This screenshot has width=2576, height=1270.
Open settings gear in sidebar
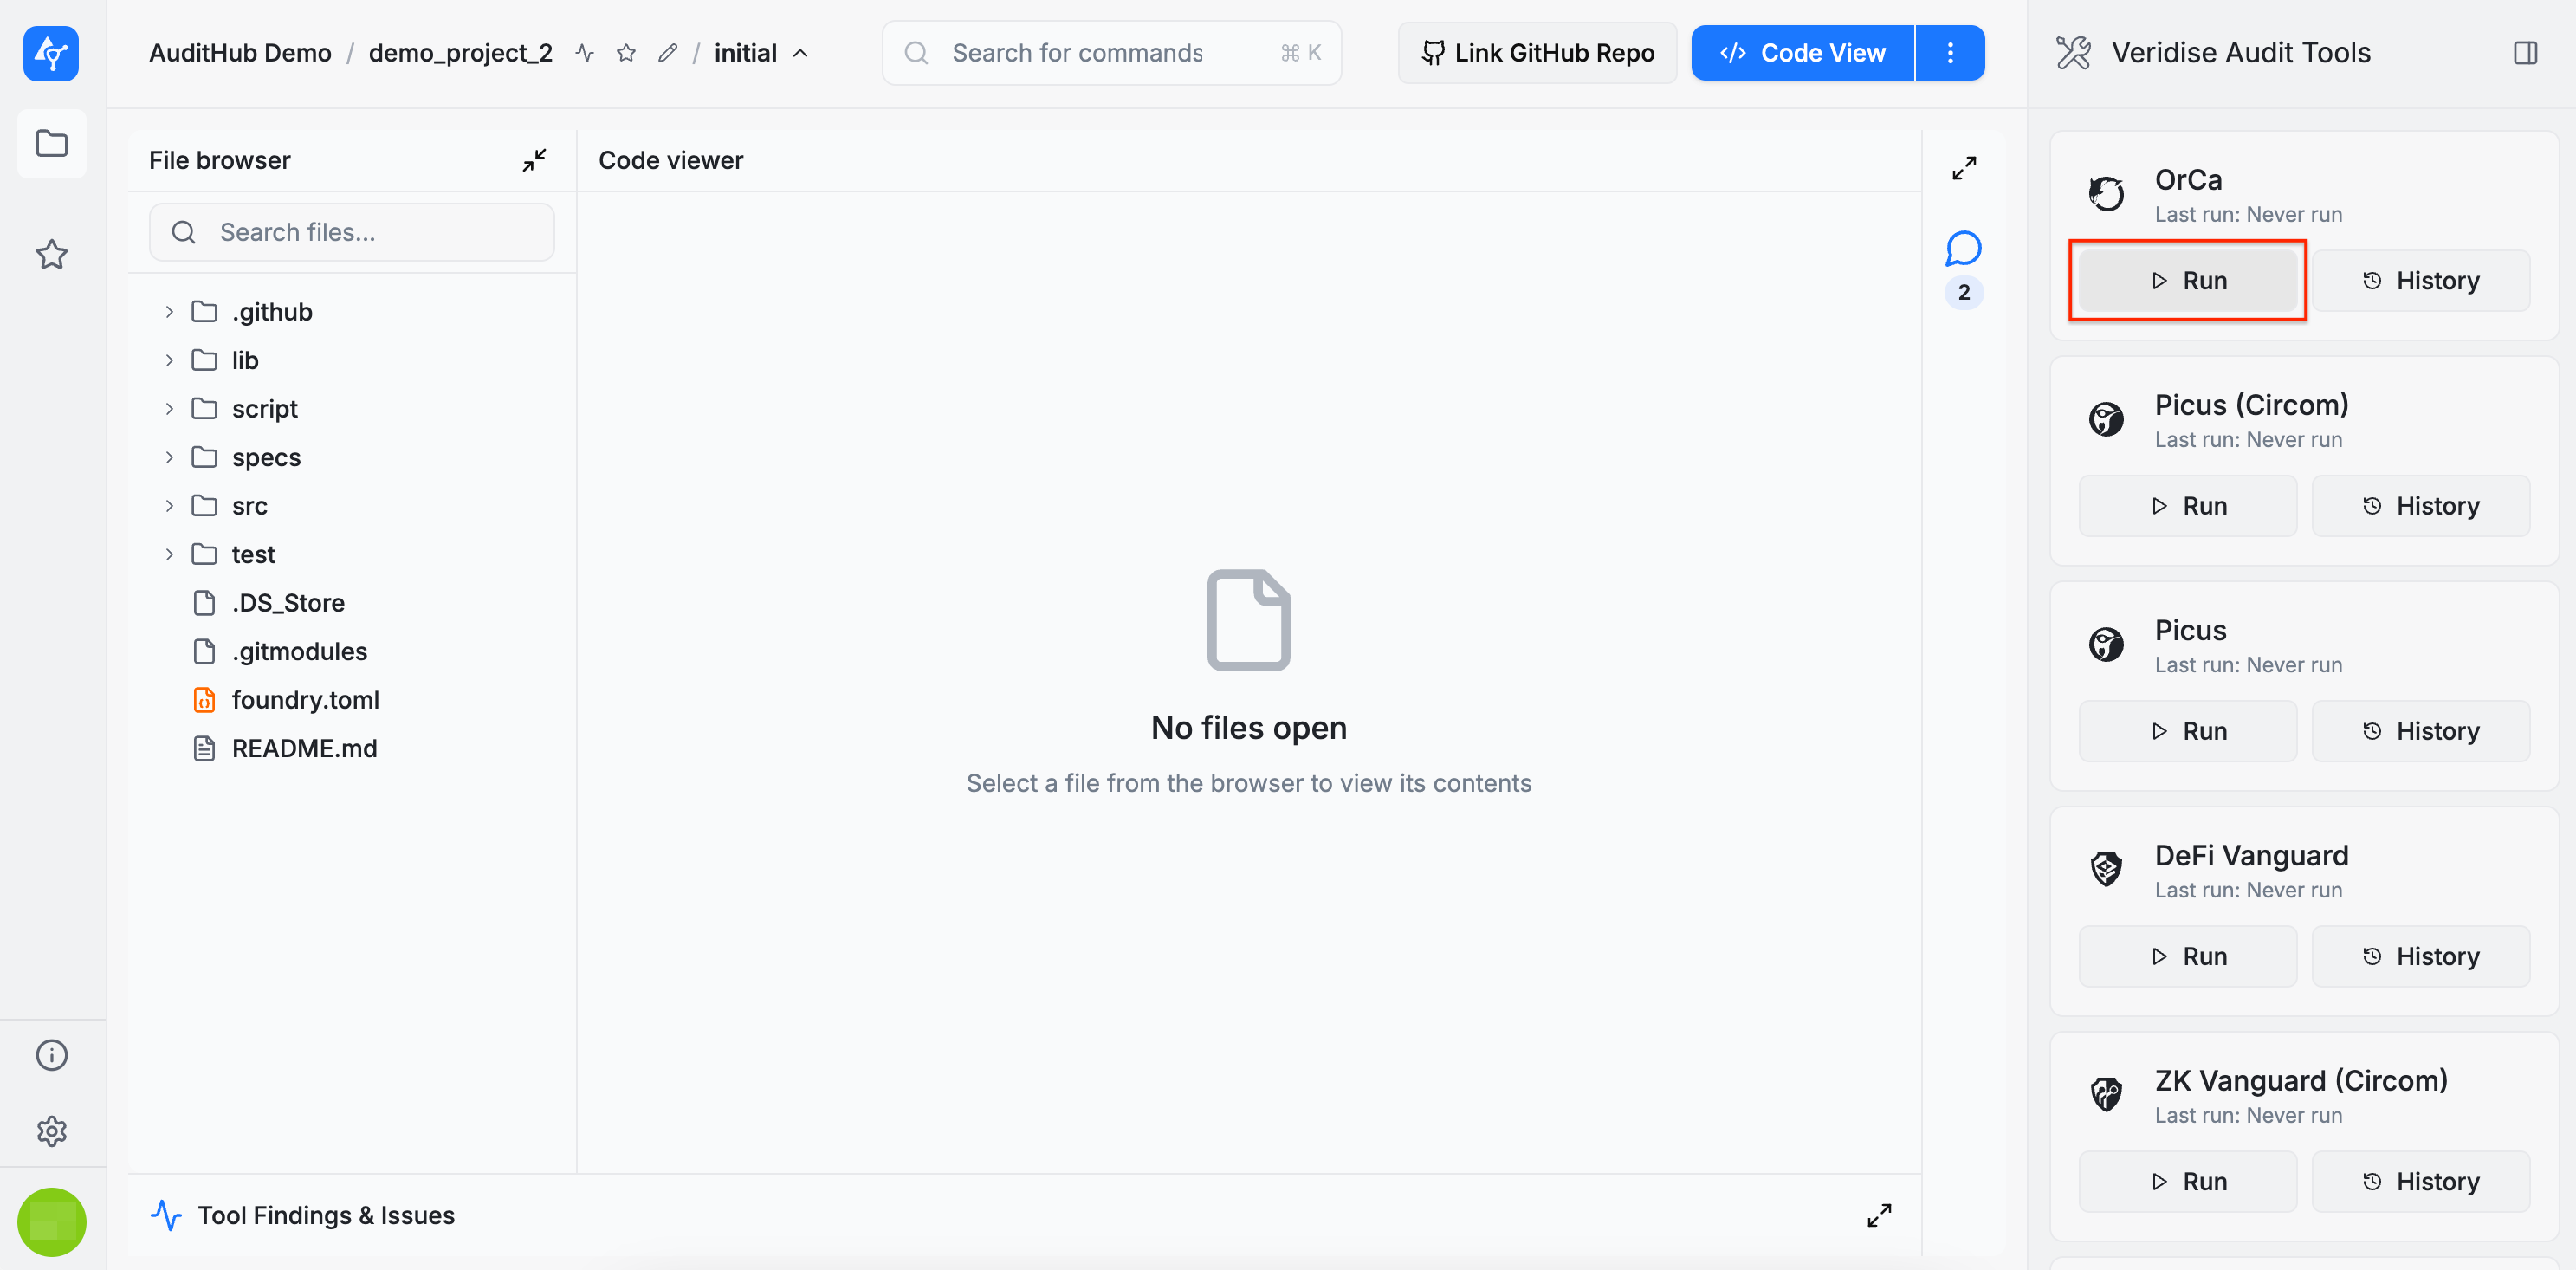(x=52, y=1131)
